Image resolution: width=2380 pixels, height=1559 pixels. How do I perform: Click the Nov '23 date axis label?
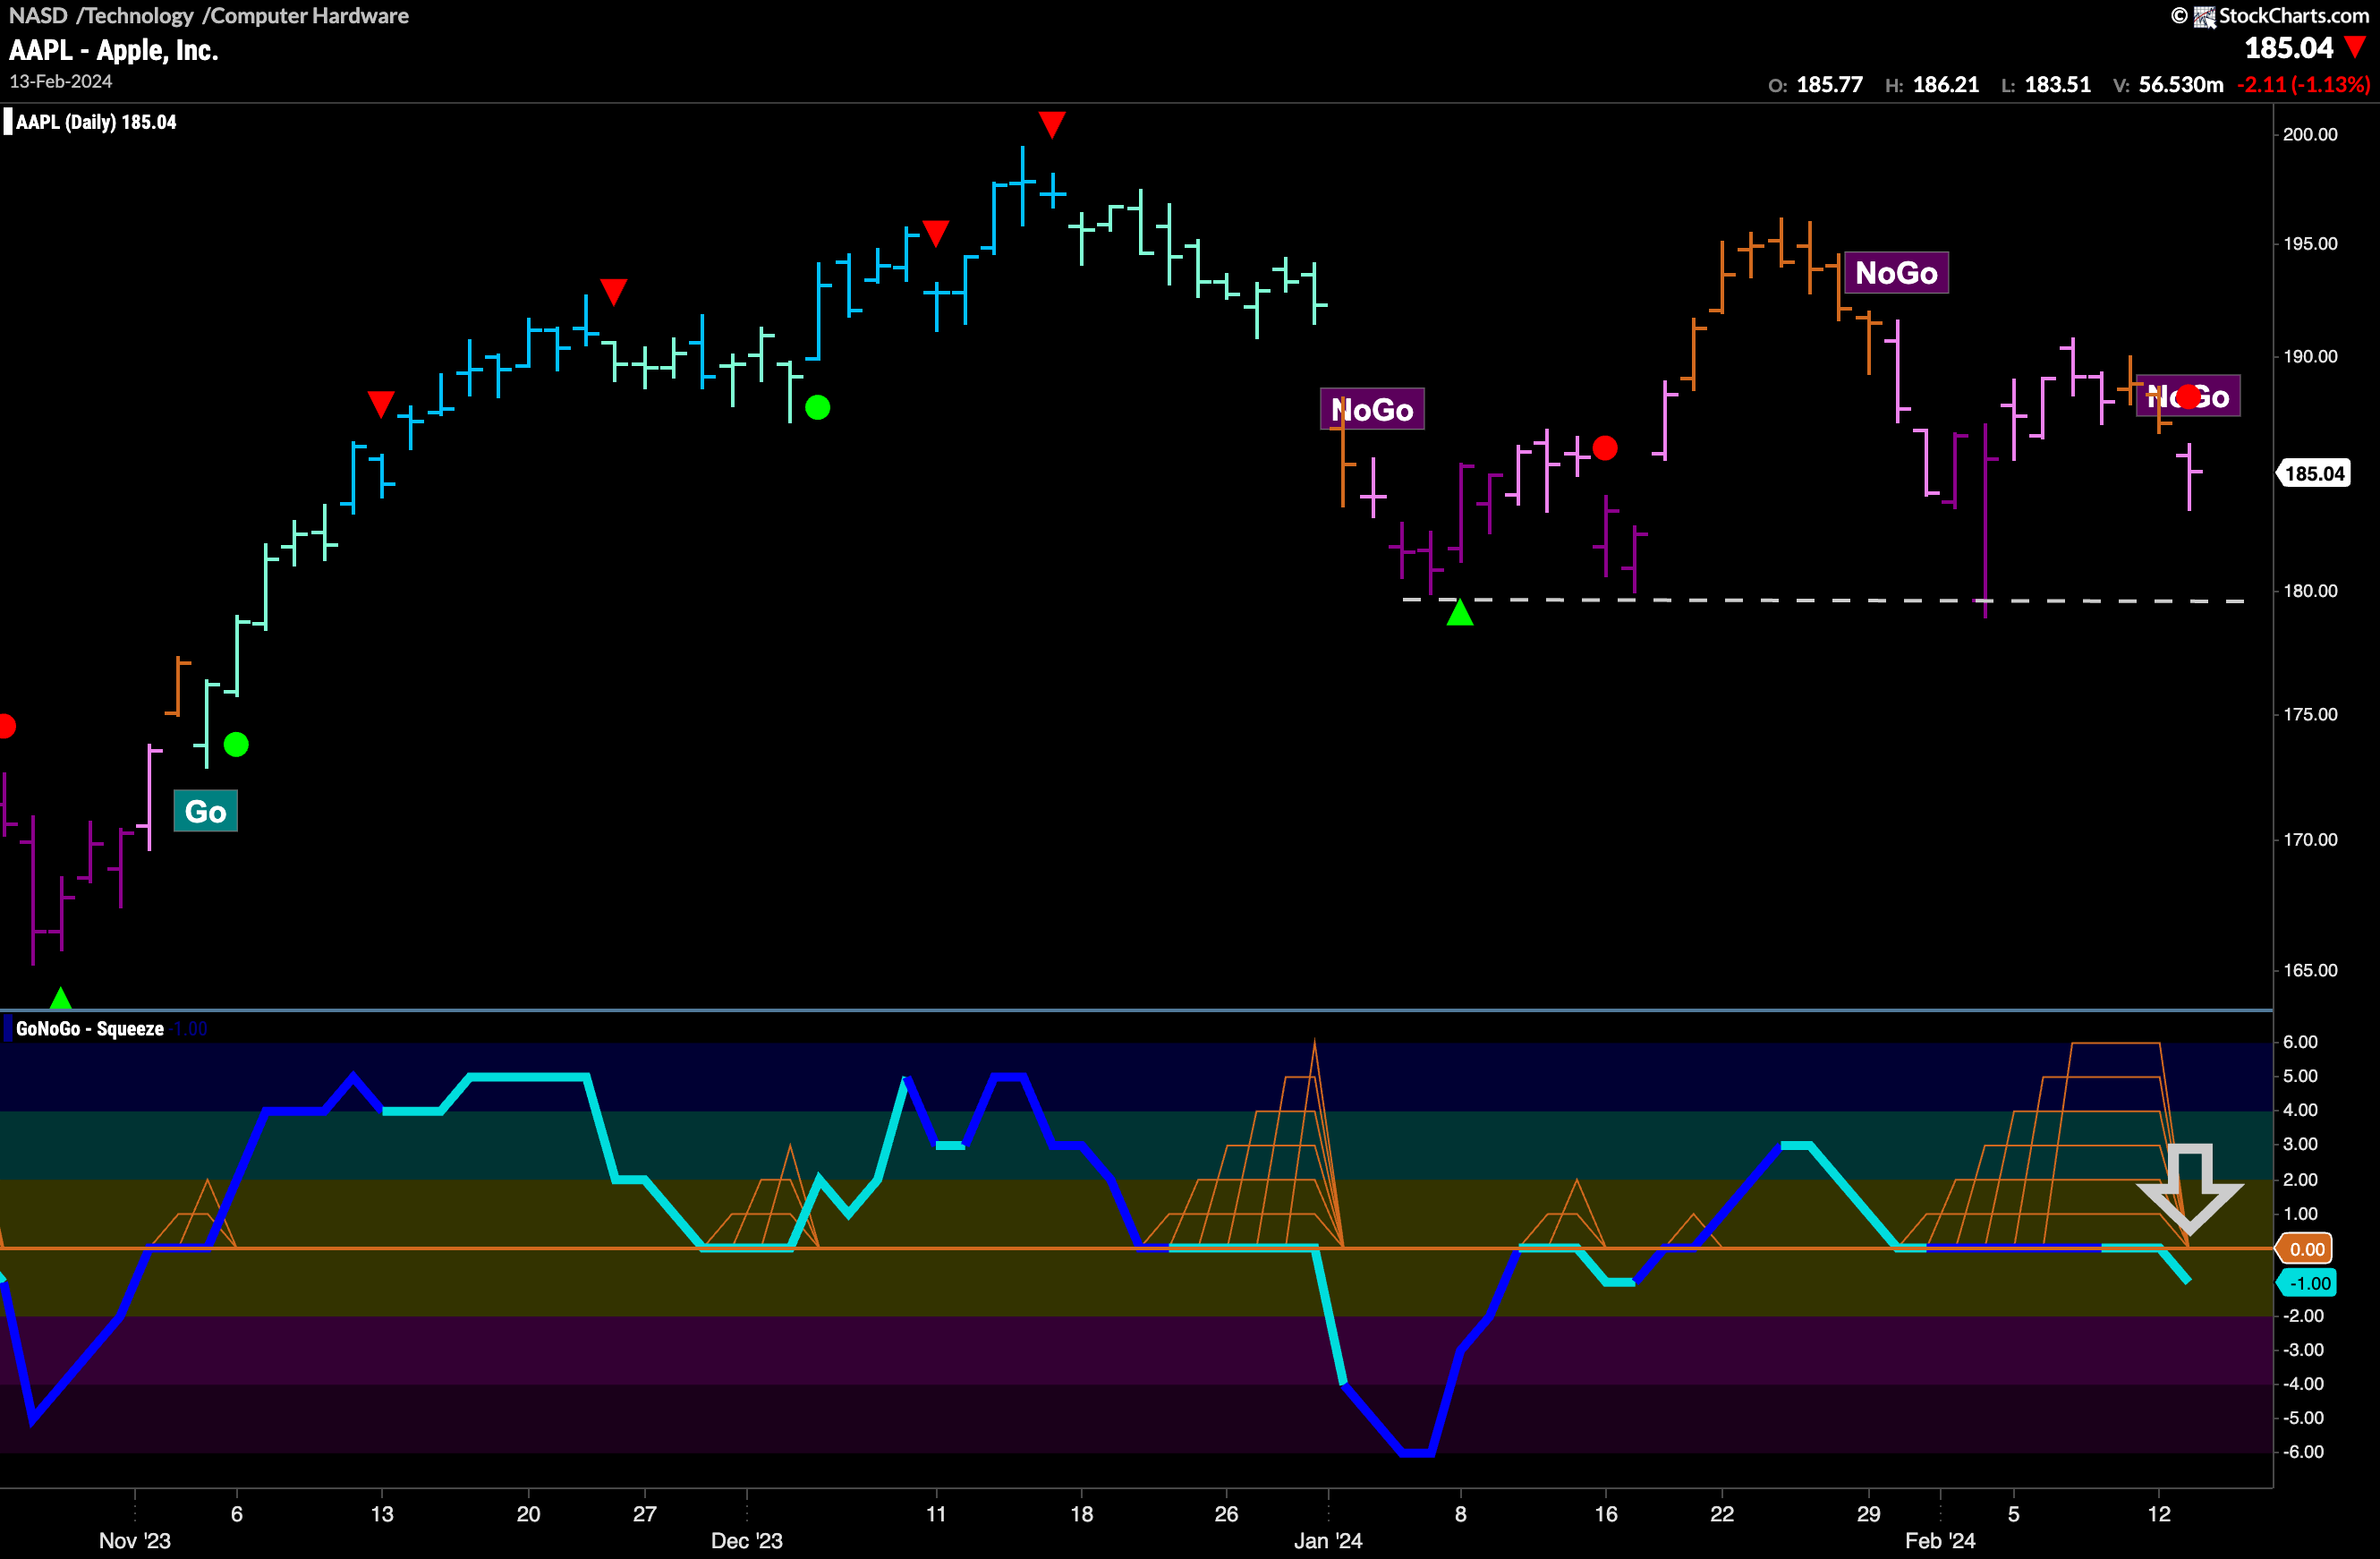pos(135,1540)
